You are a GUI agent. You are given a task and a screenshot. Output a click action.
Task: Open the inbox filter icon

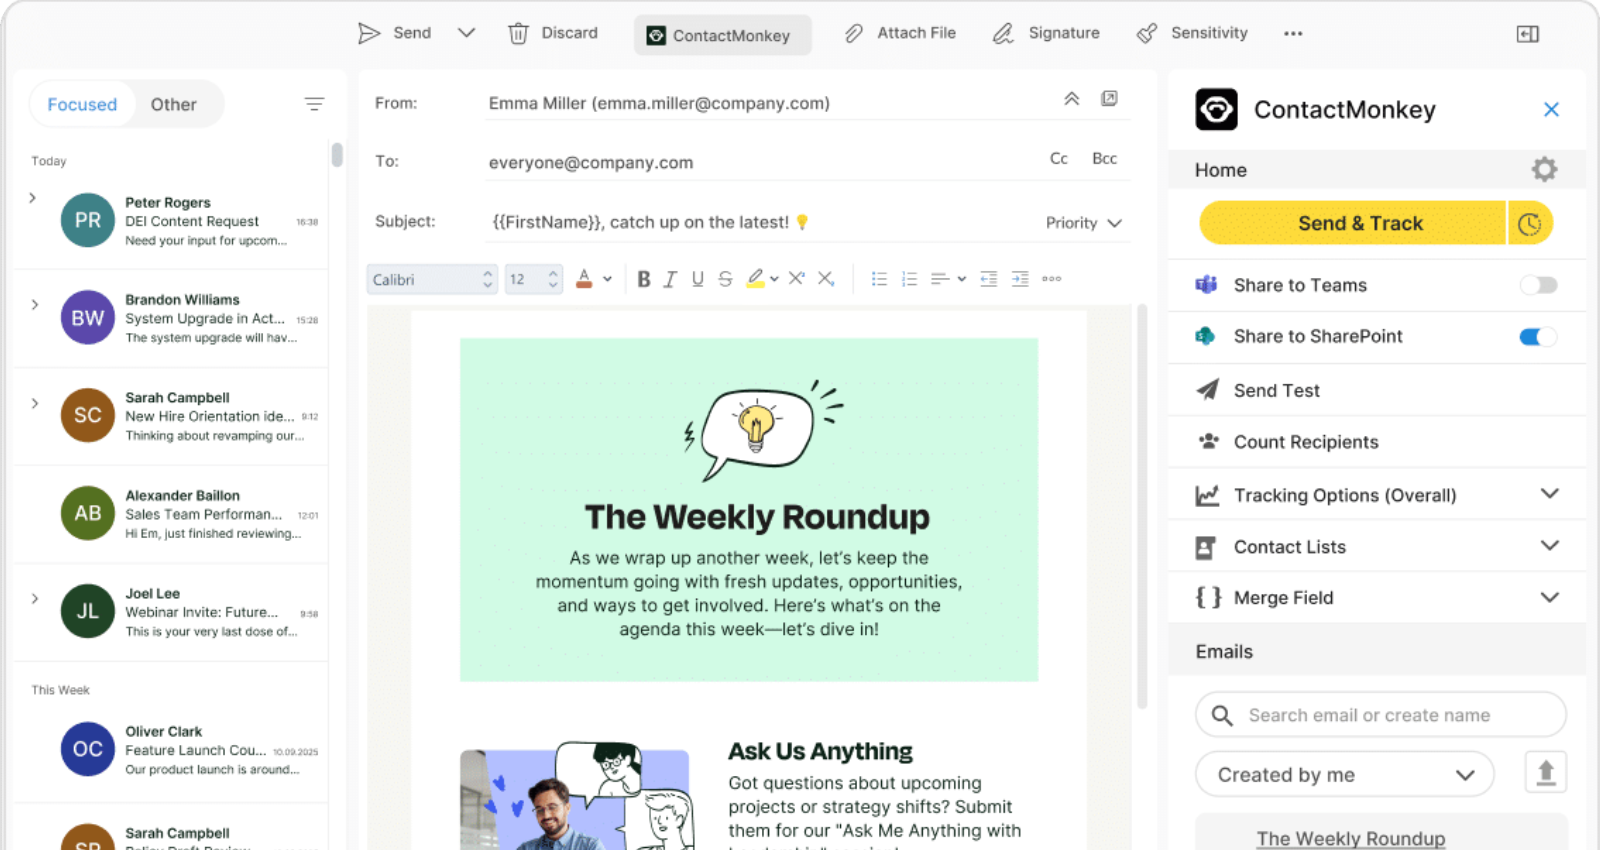[314, 104]
